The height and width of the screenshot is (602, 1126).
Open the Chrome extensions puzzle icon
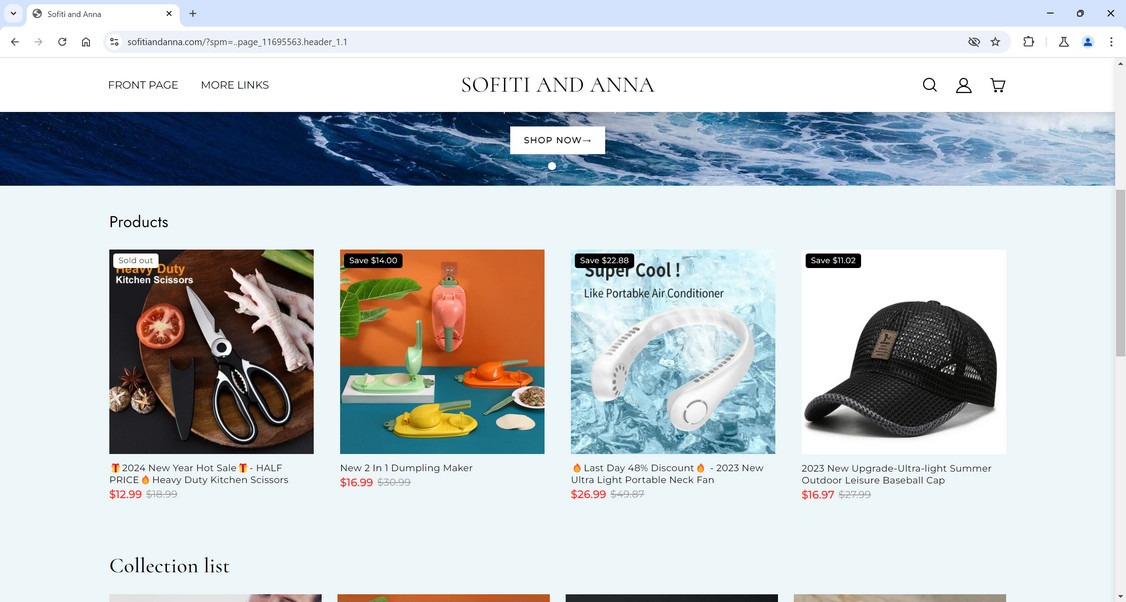pos(1028,42)
